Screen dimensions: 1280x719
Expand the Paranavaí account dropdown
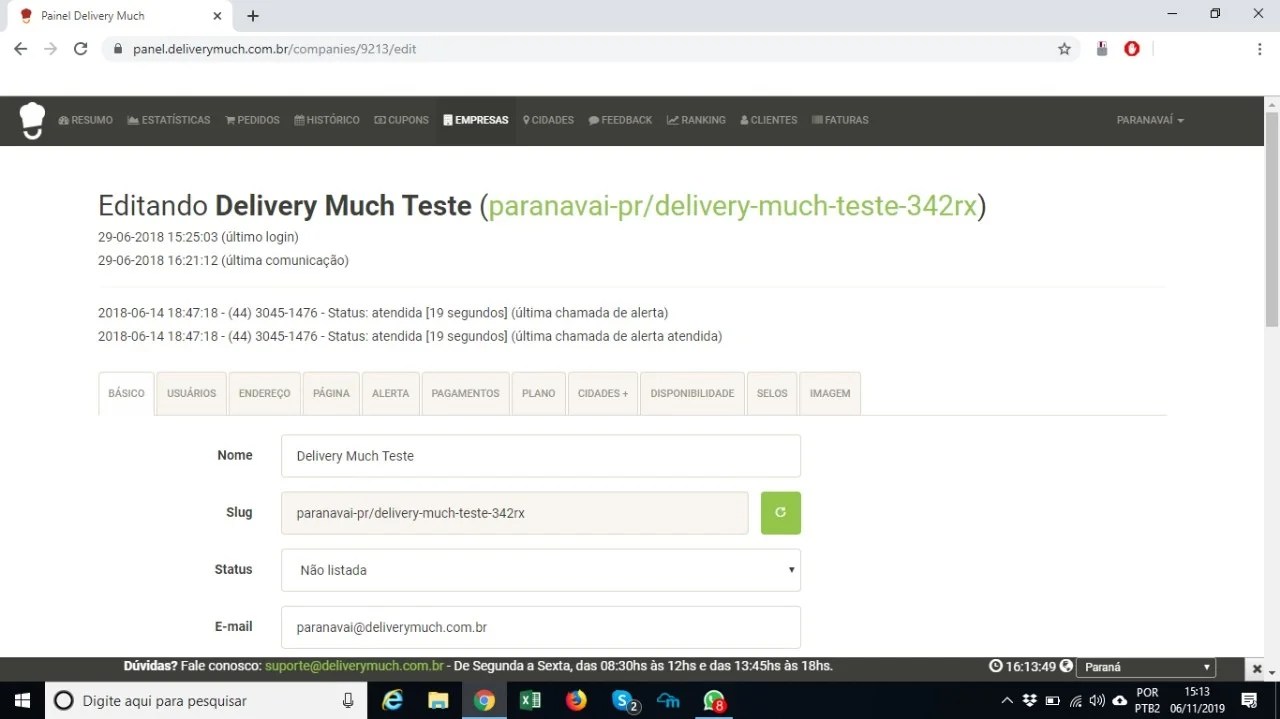point(1150,120)
